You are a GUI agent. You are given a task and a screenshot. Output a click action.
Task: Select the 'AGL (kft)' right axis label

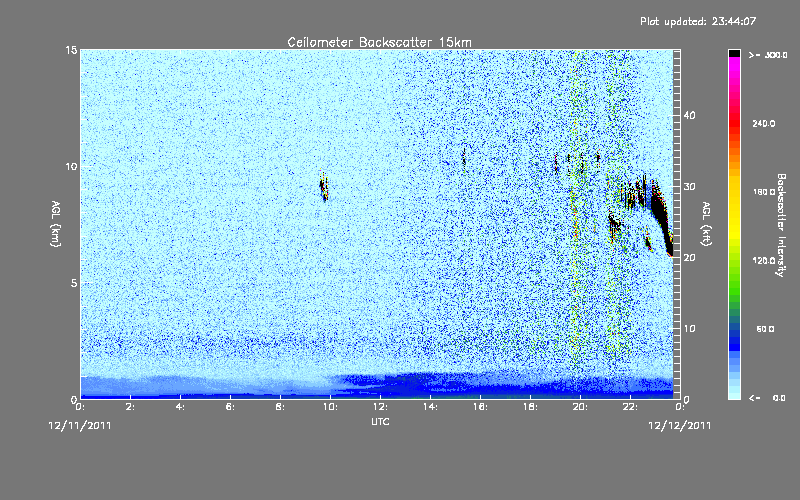coord(706,224)
